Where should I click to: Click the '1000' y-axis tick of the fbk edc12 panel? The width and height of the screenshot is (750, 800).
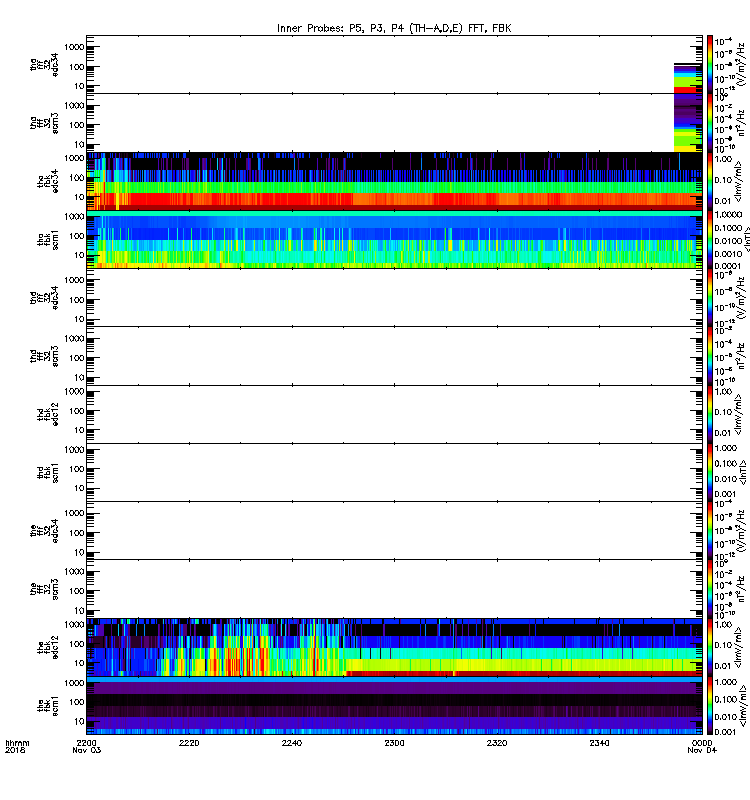click(x=74, y=624)
